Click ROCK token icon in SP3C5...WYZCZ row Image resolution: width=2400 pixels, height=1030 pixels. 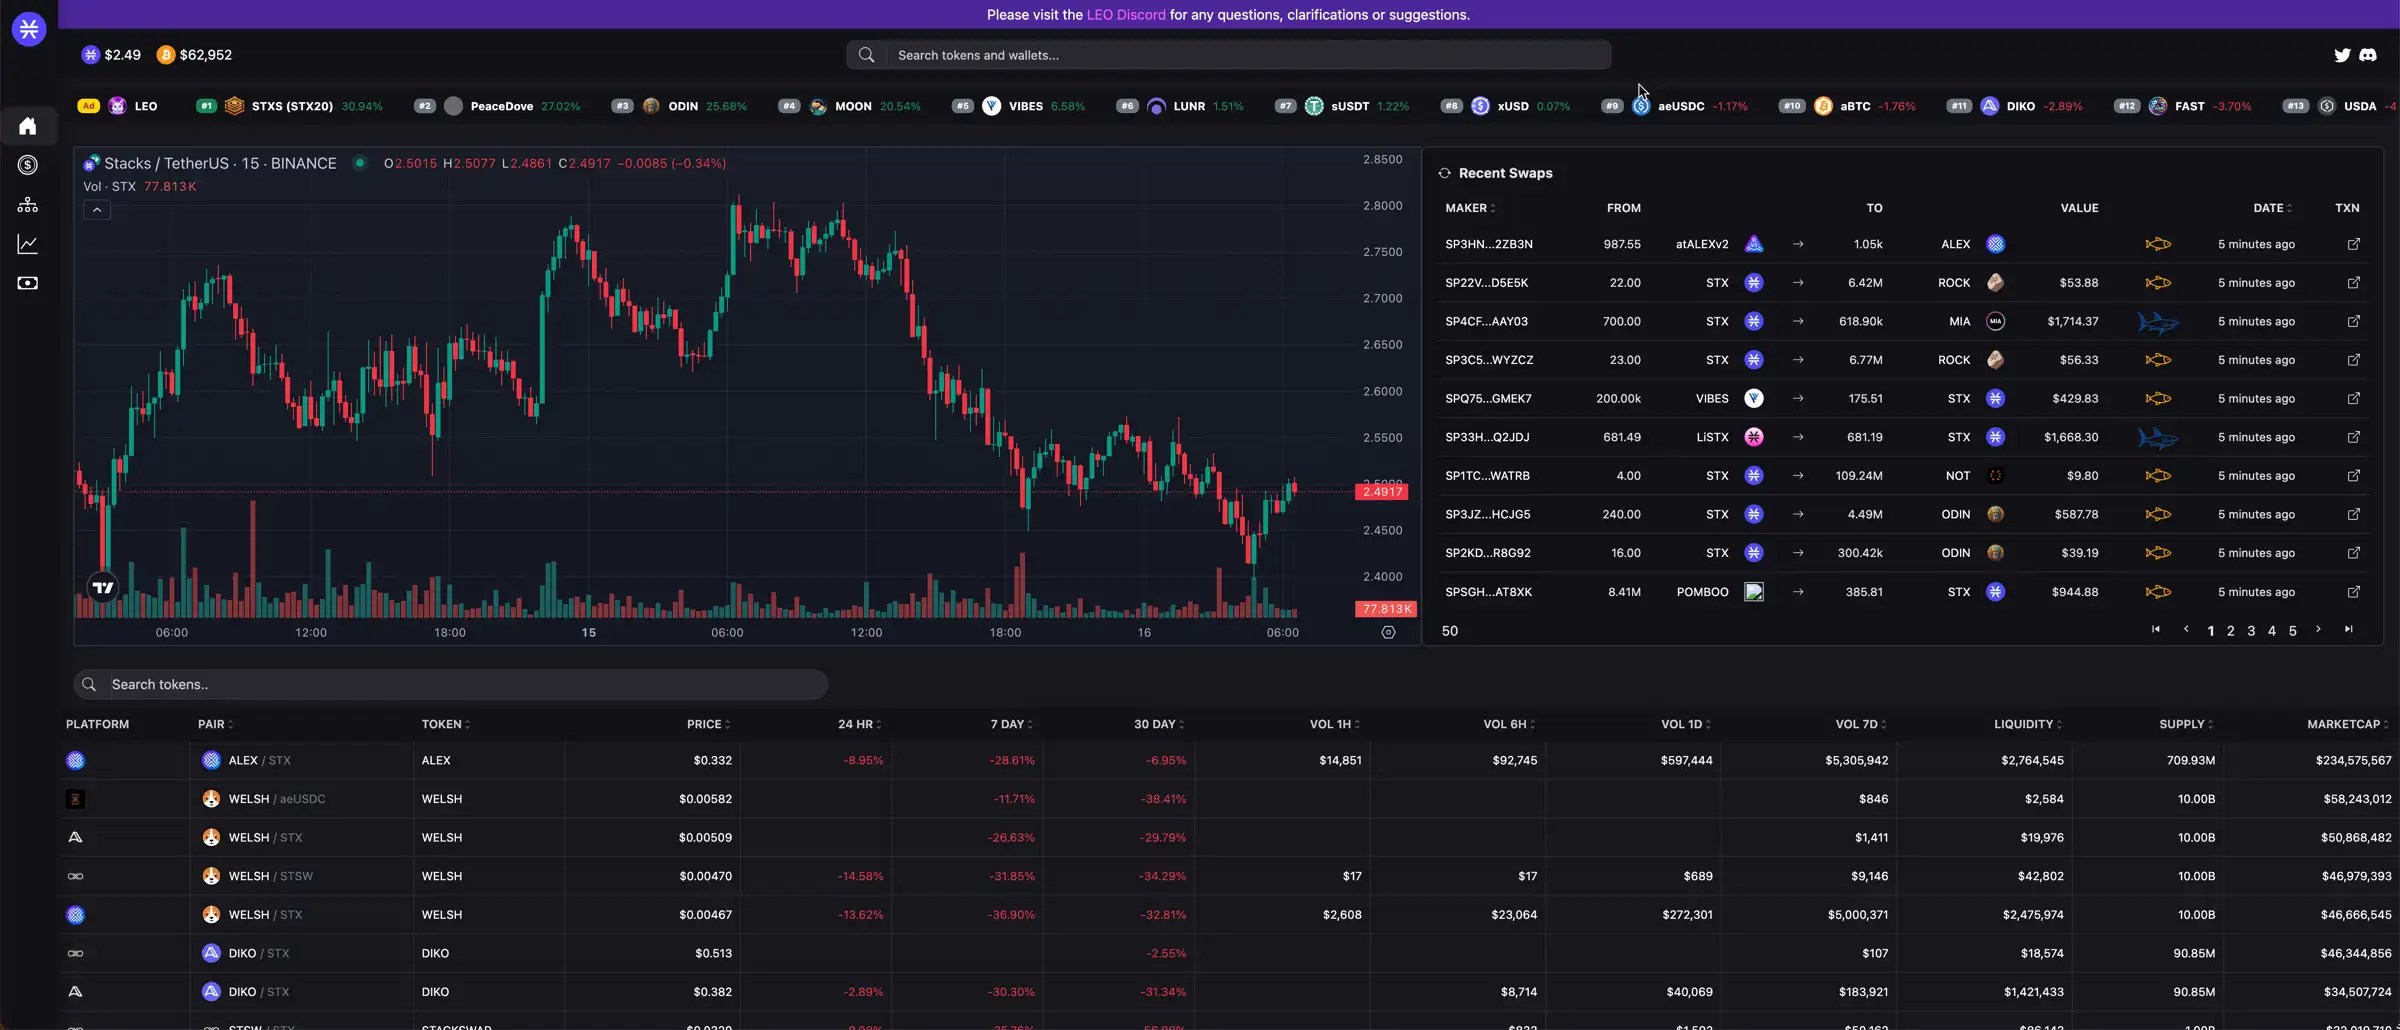pos(1995,360)
